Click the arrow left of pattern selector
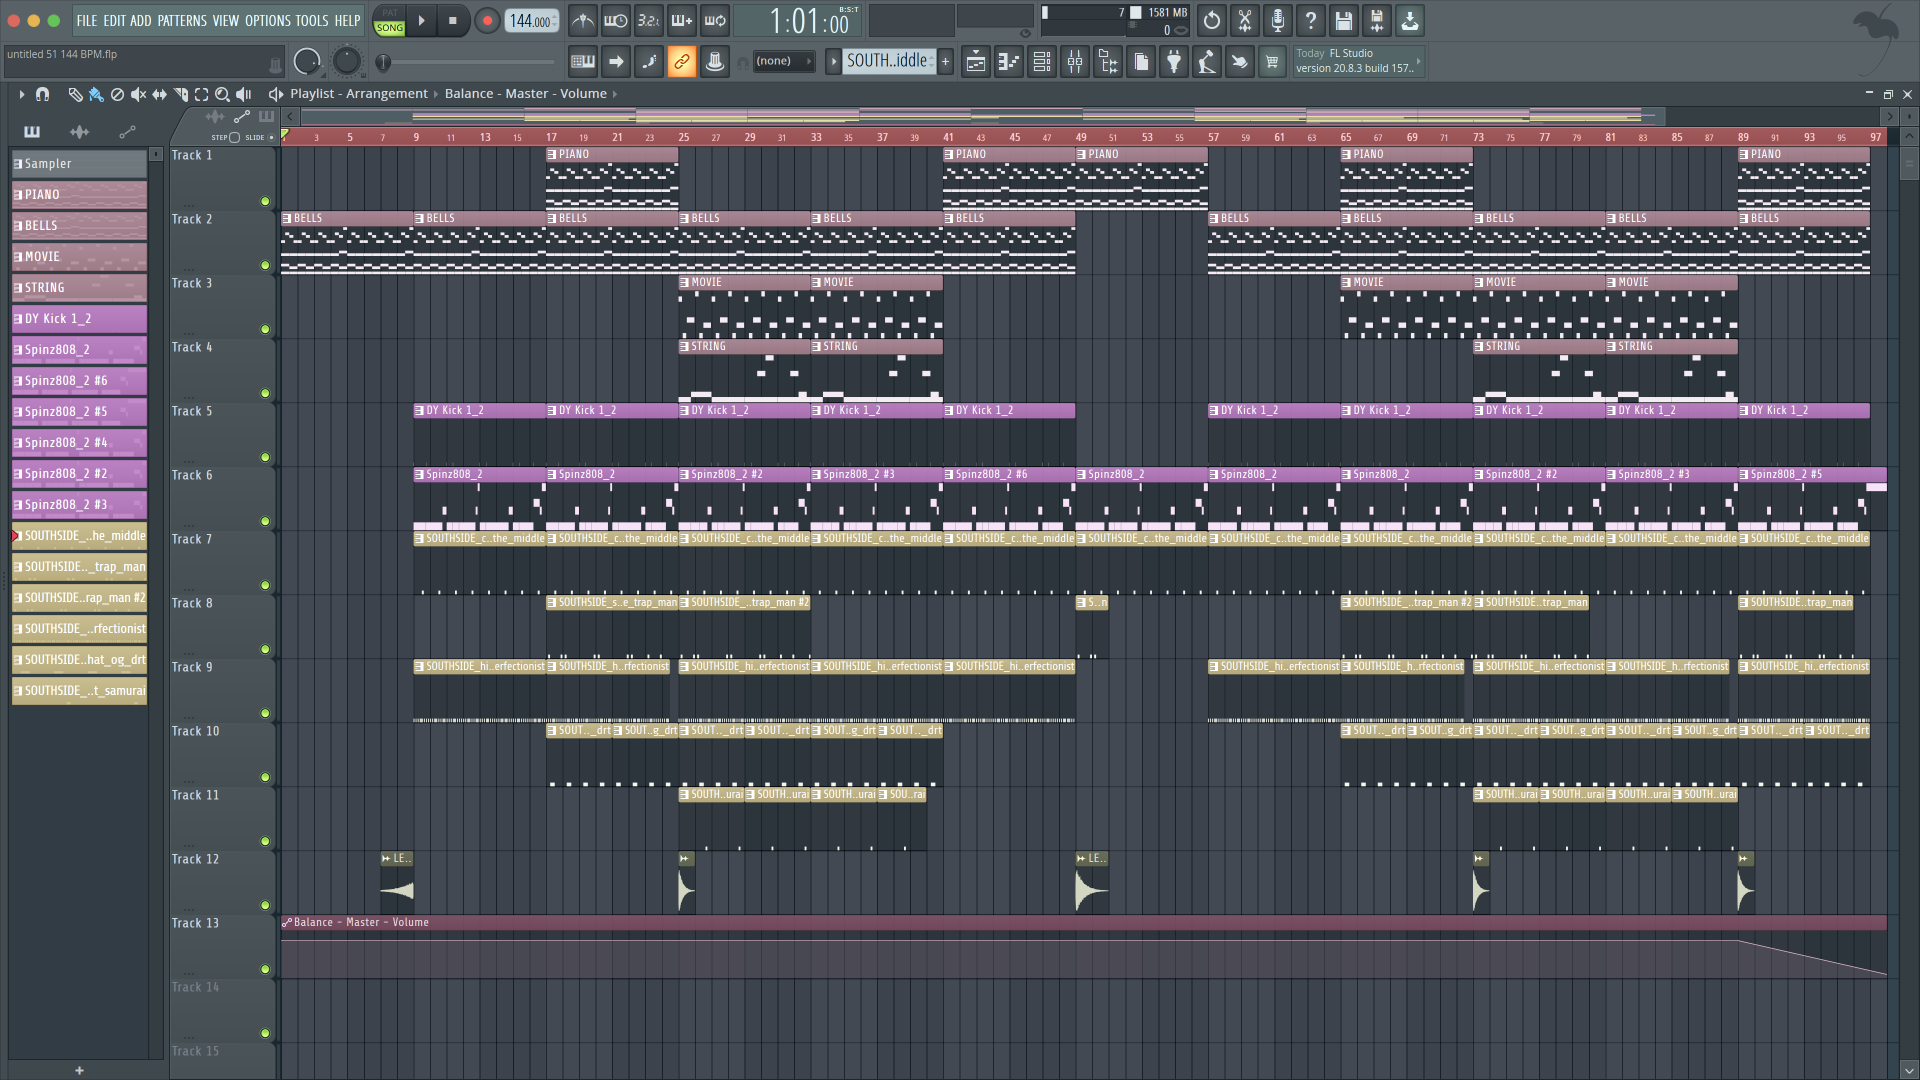The height and width of the screenshot is (1080, 1920). pyautogui.click(x=833, y=61)
